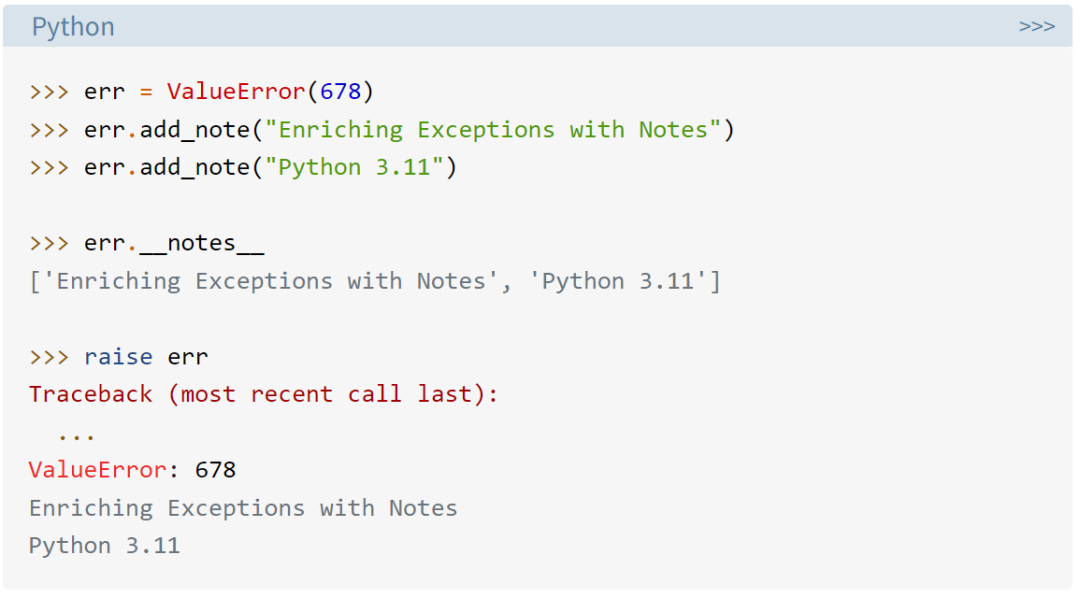Click the Traceback (most recent call last) line
The image size is (1080, 598).
click(263, 394)
